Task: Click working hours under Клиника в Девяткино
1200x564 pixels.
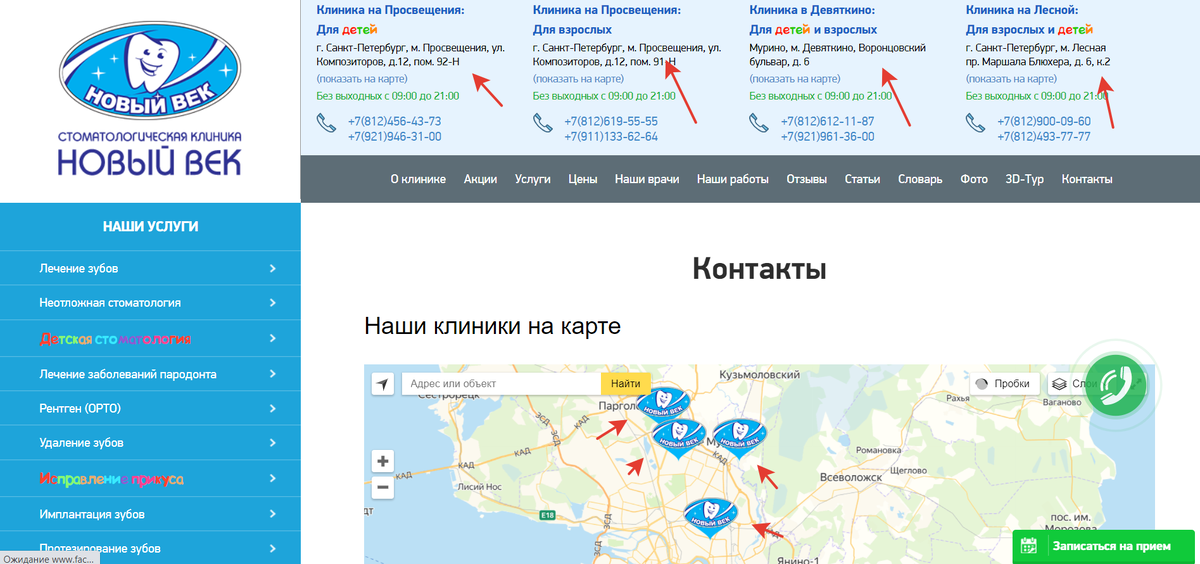Action: tap(820, 96)
